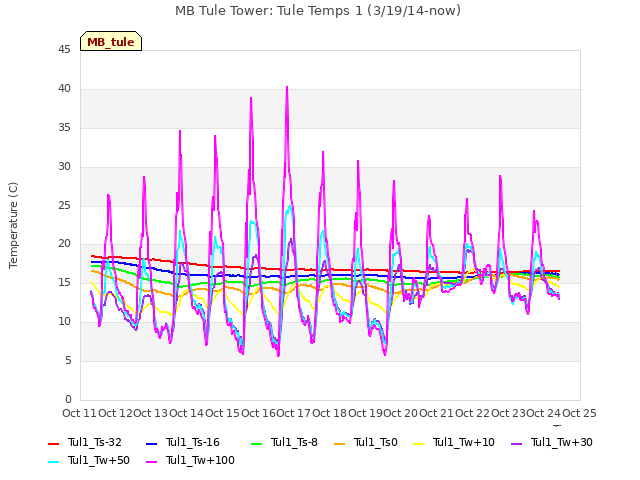Screen dimensions: 640x480
Task: Select the Tul1_Tw+30 legend entry
Action: pyautogui.click(x=551, y=442)
